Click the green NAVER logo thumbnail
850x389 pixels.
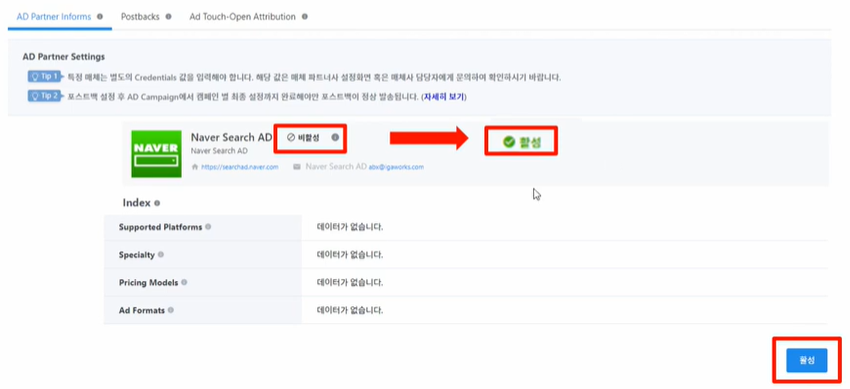(x=157, y=154)
